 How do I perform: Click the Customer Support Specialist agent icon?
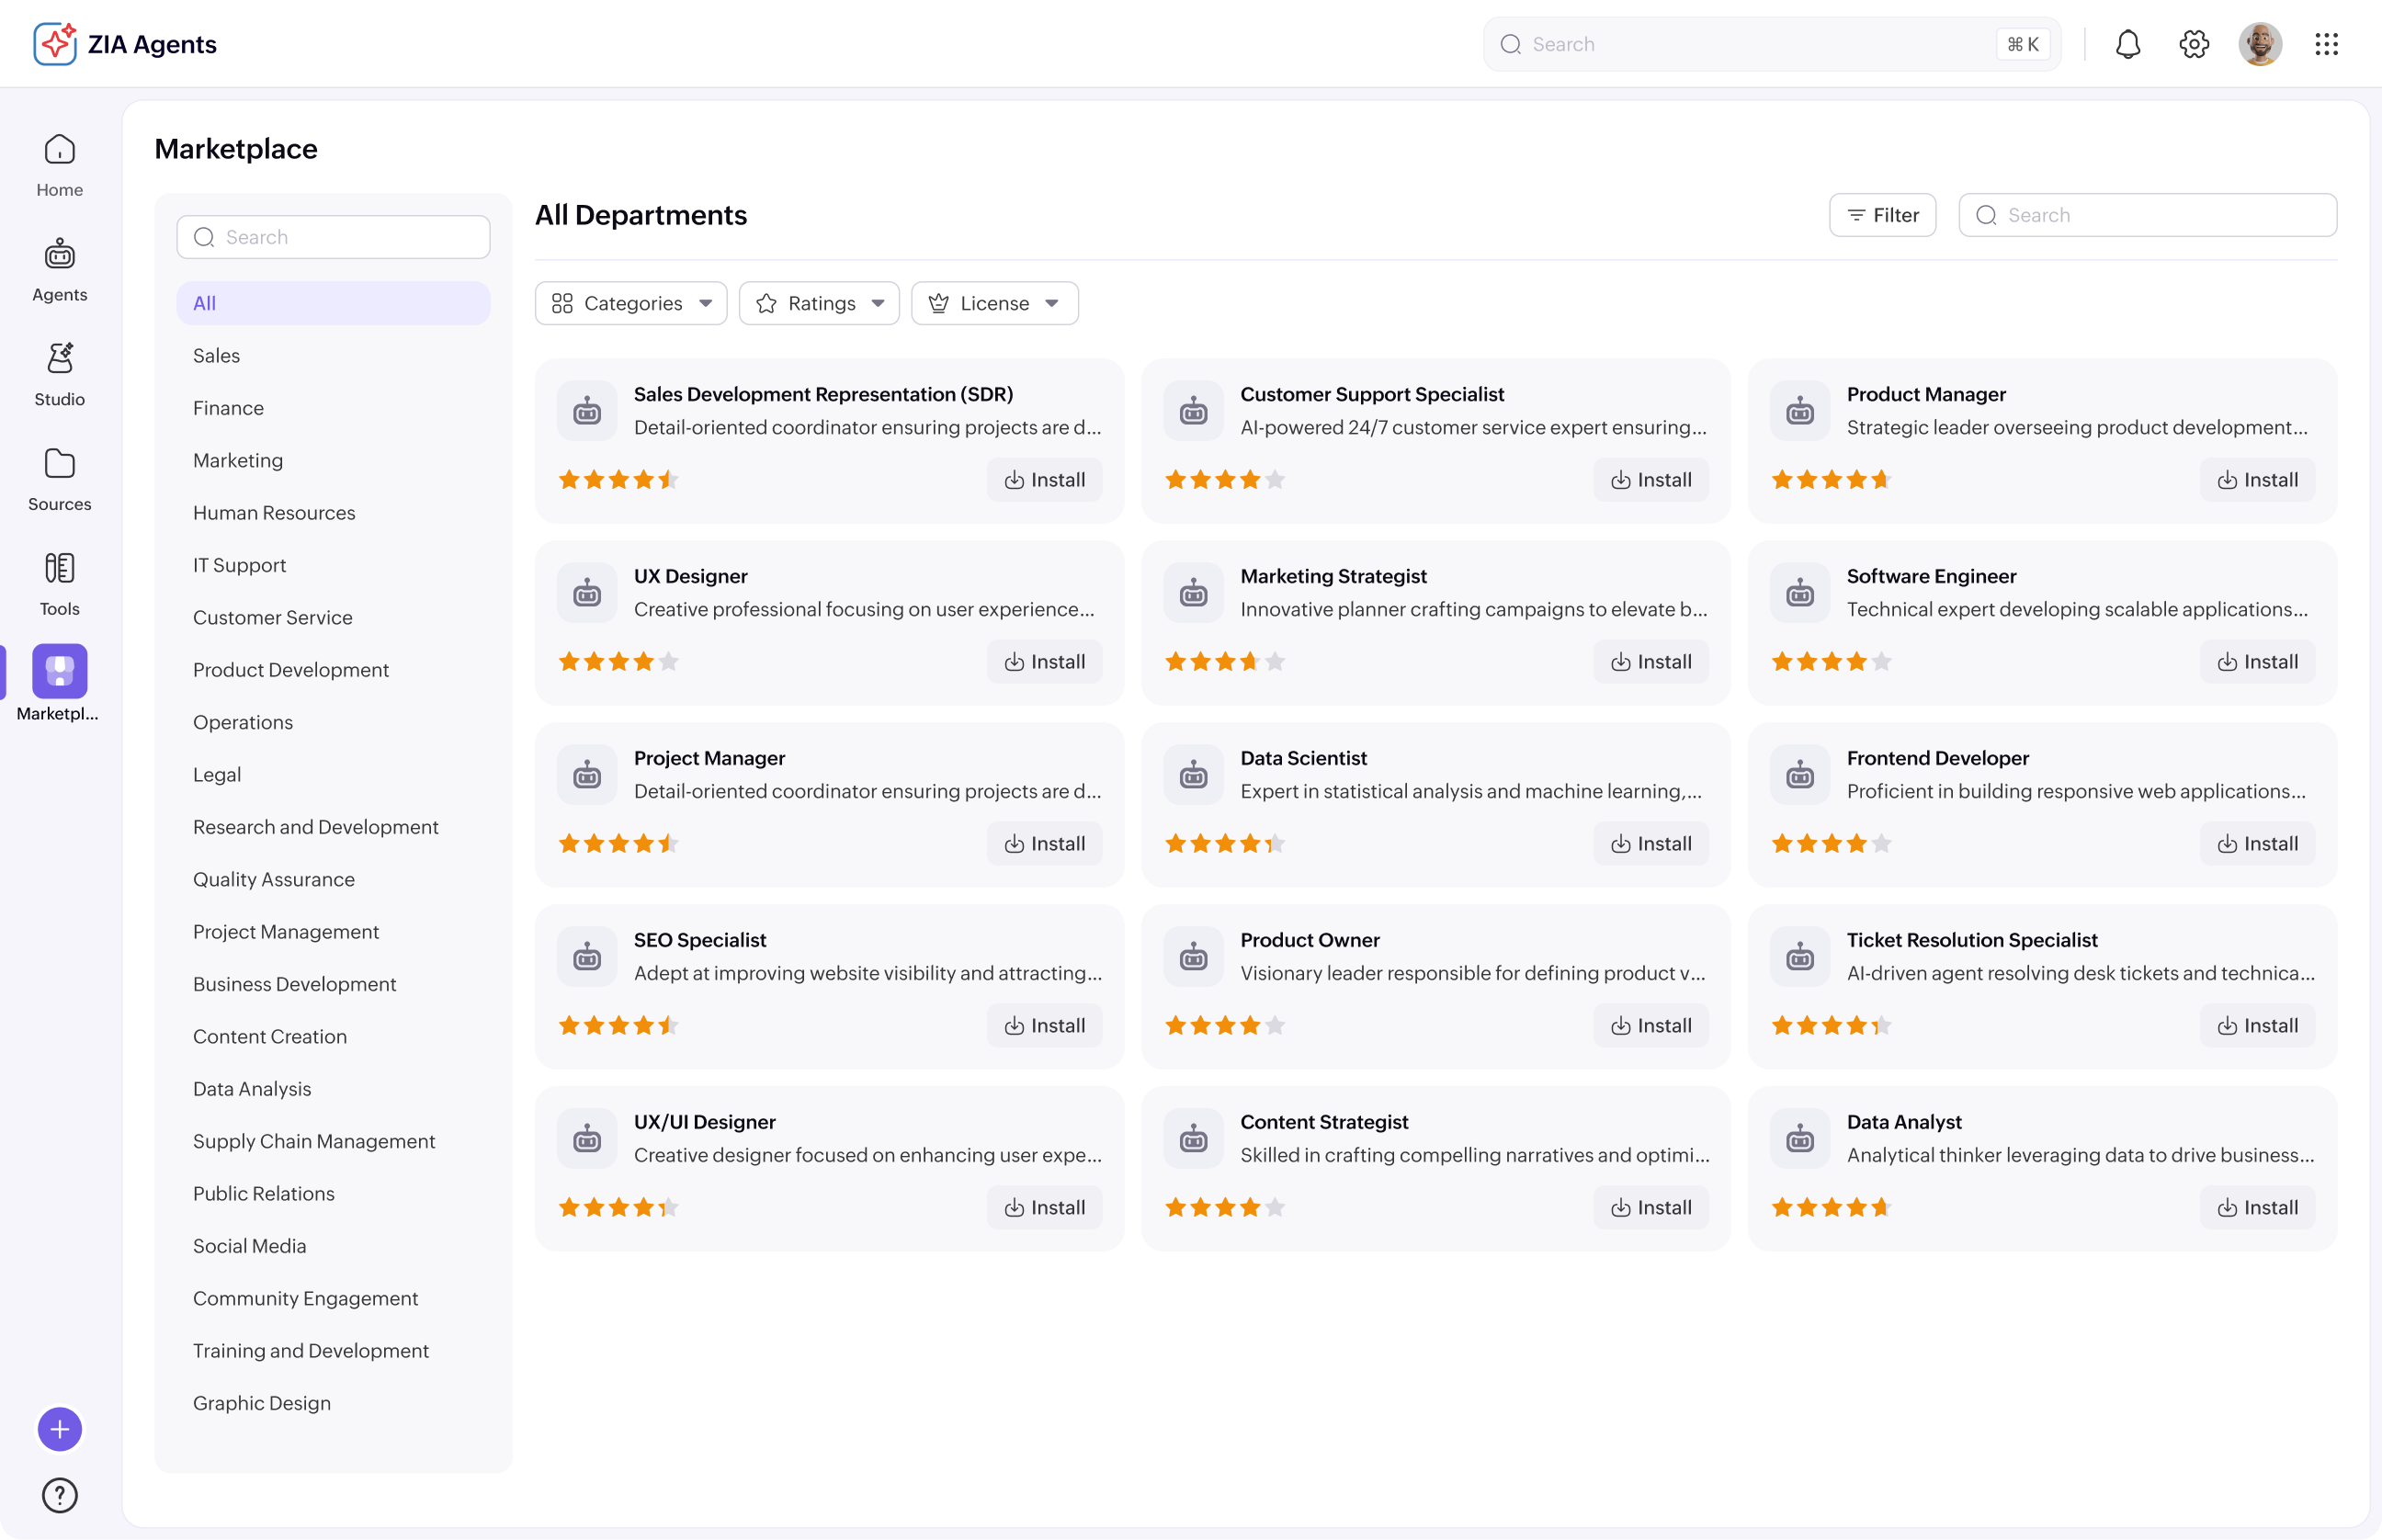(1194, 411)
